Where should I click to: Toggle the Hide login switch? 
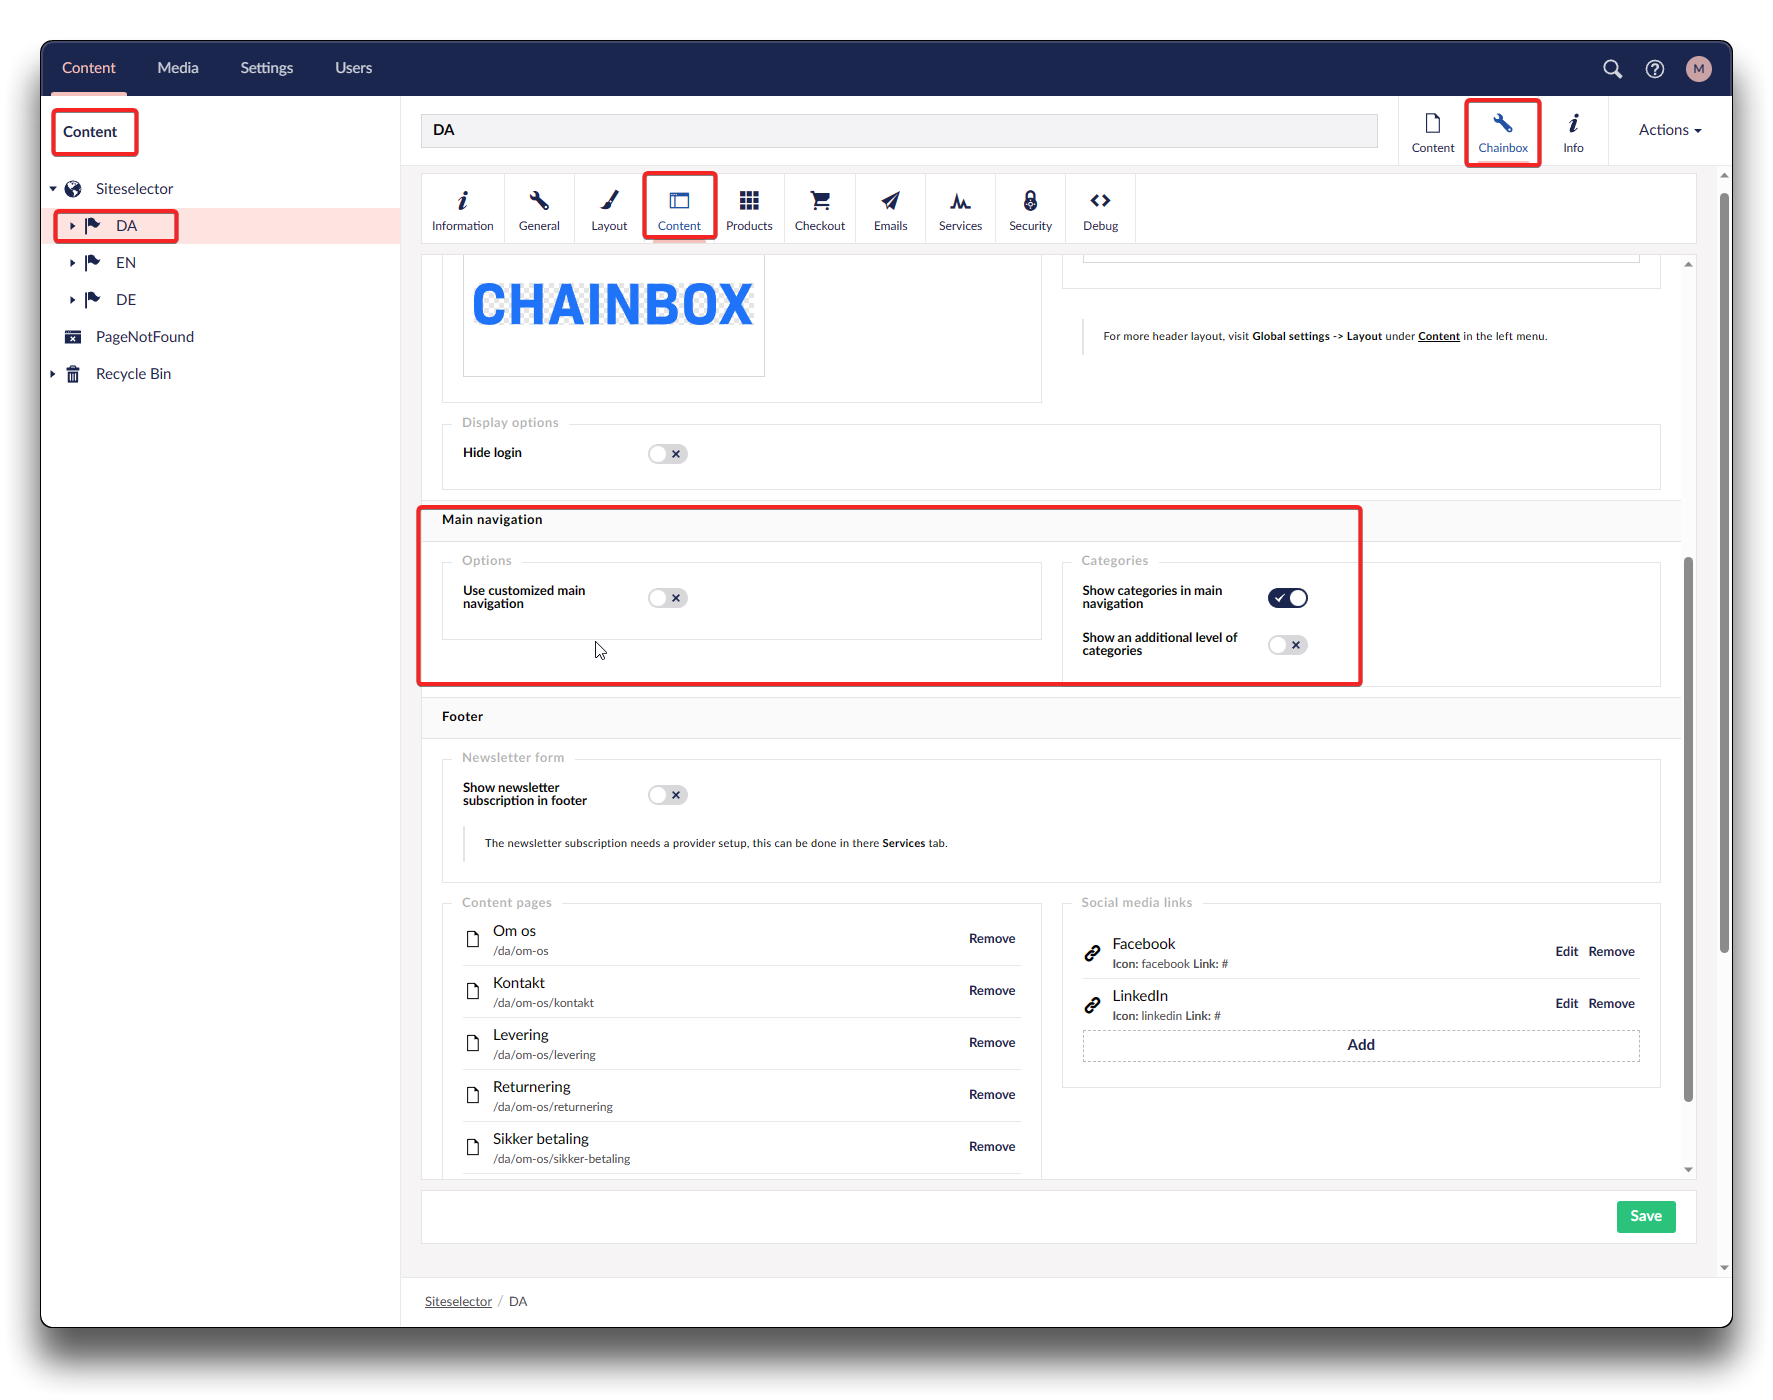tap(667, 454)
